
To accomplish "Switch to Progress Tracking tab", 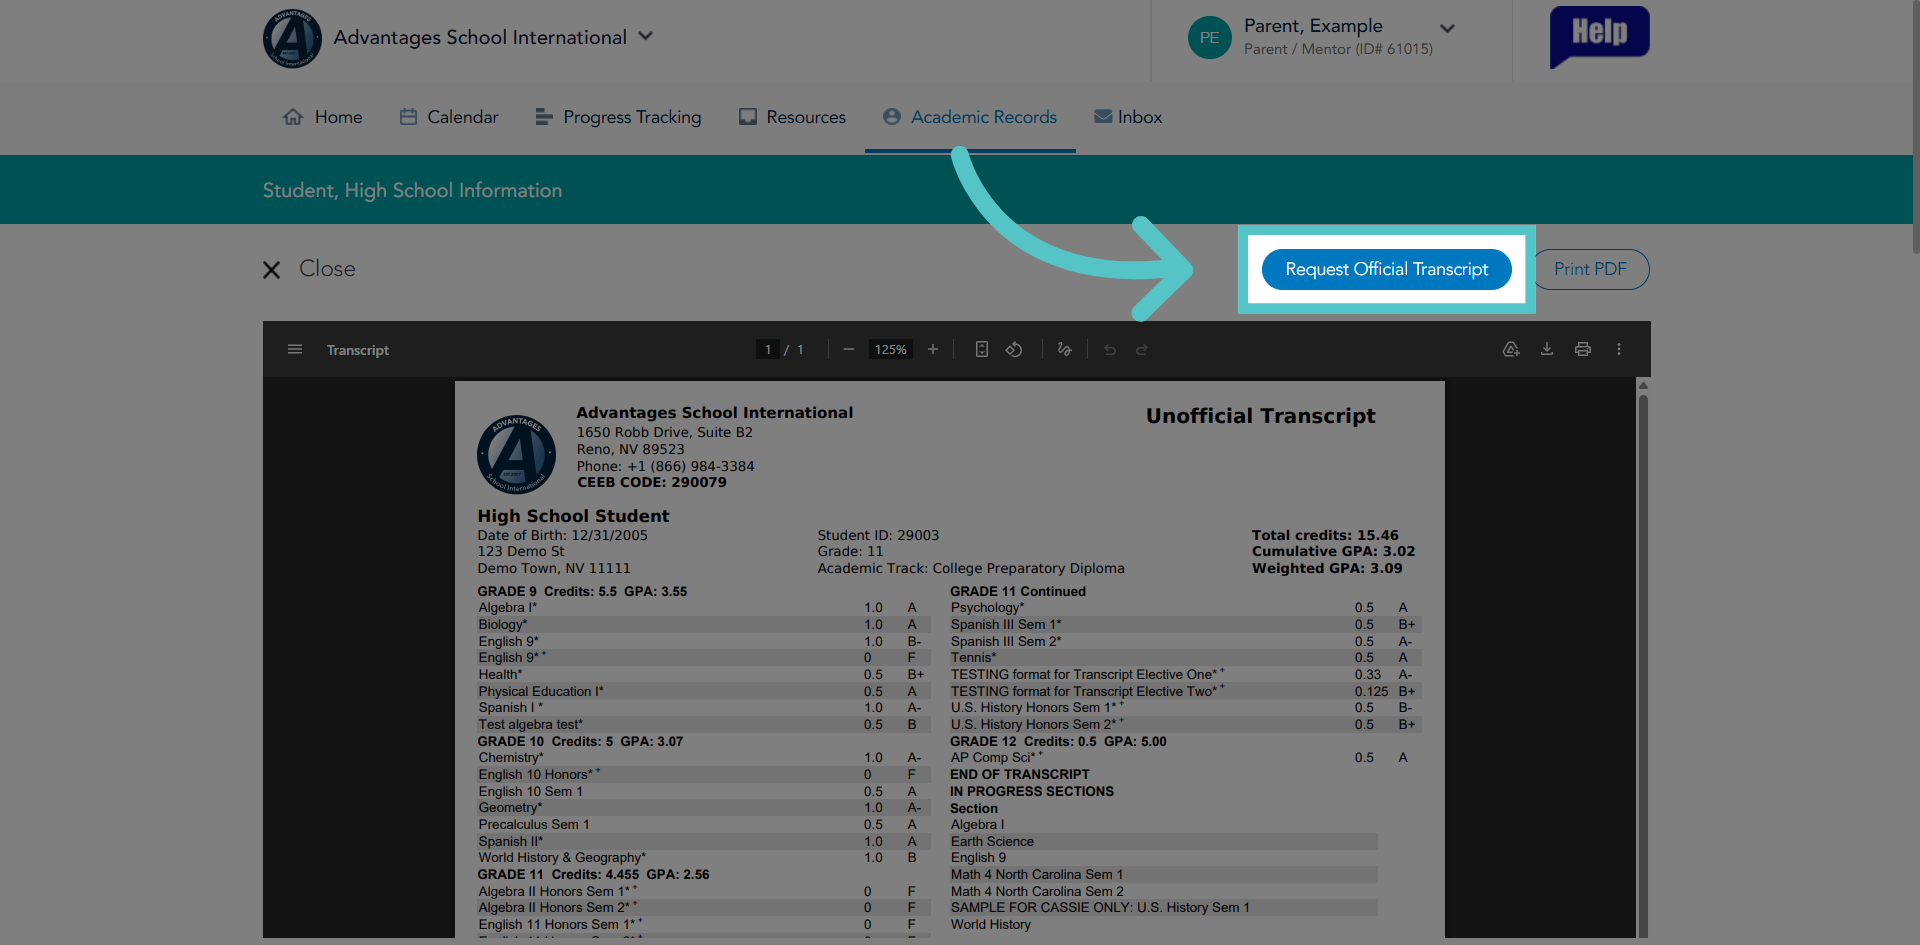I will tap(619, 117).
